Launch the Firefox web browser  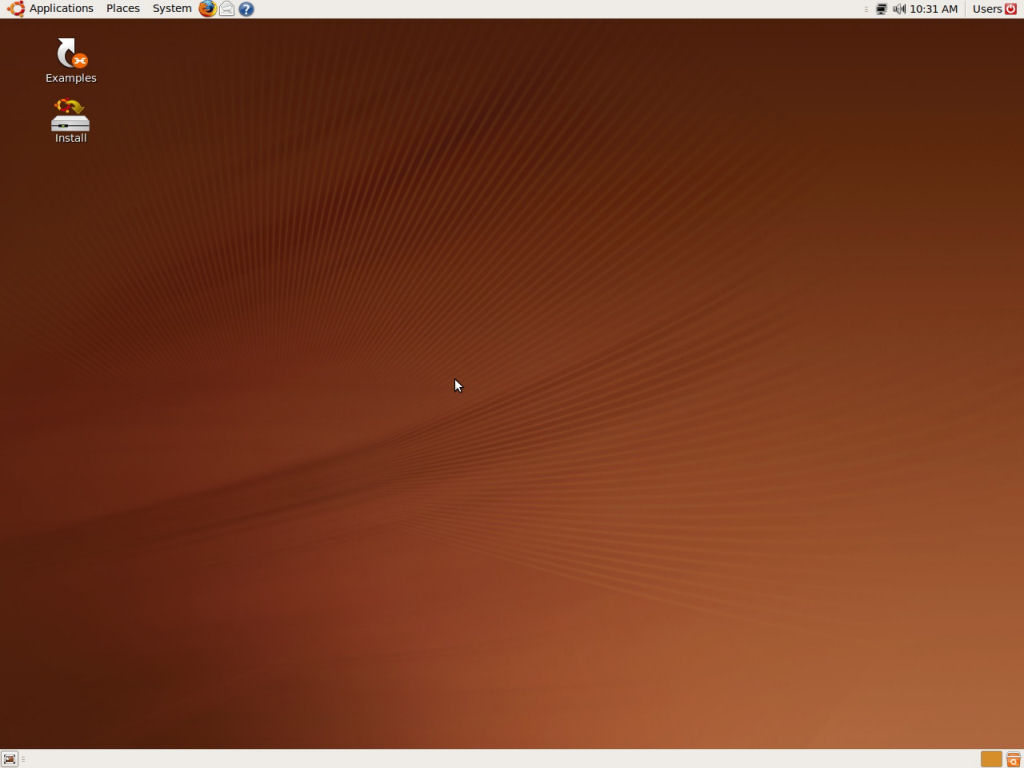point(207,9)
